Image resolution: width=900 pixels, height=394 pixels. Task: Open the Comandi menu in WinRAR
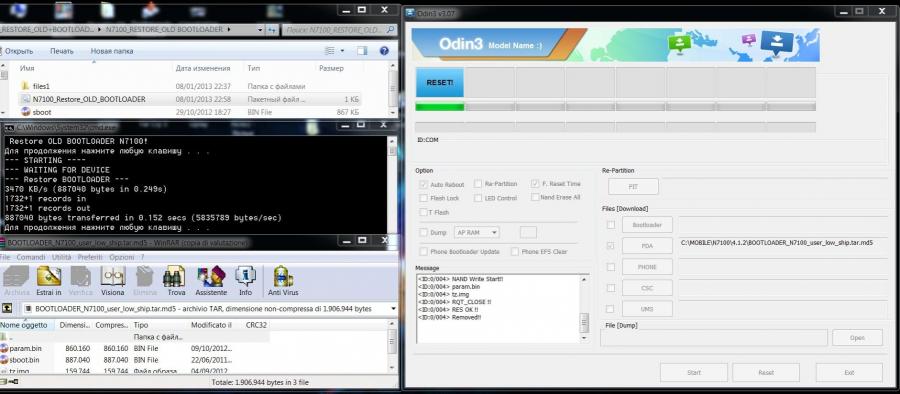click(31, 257)
